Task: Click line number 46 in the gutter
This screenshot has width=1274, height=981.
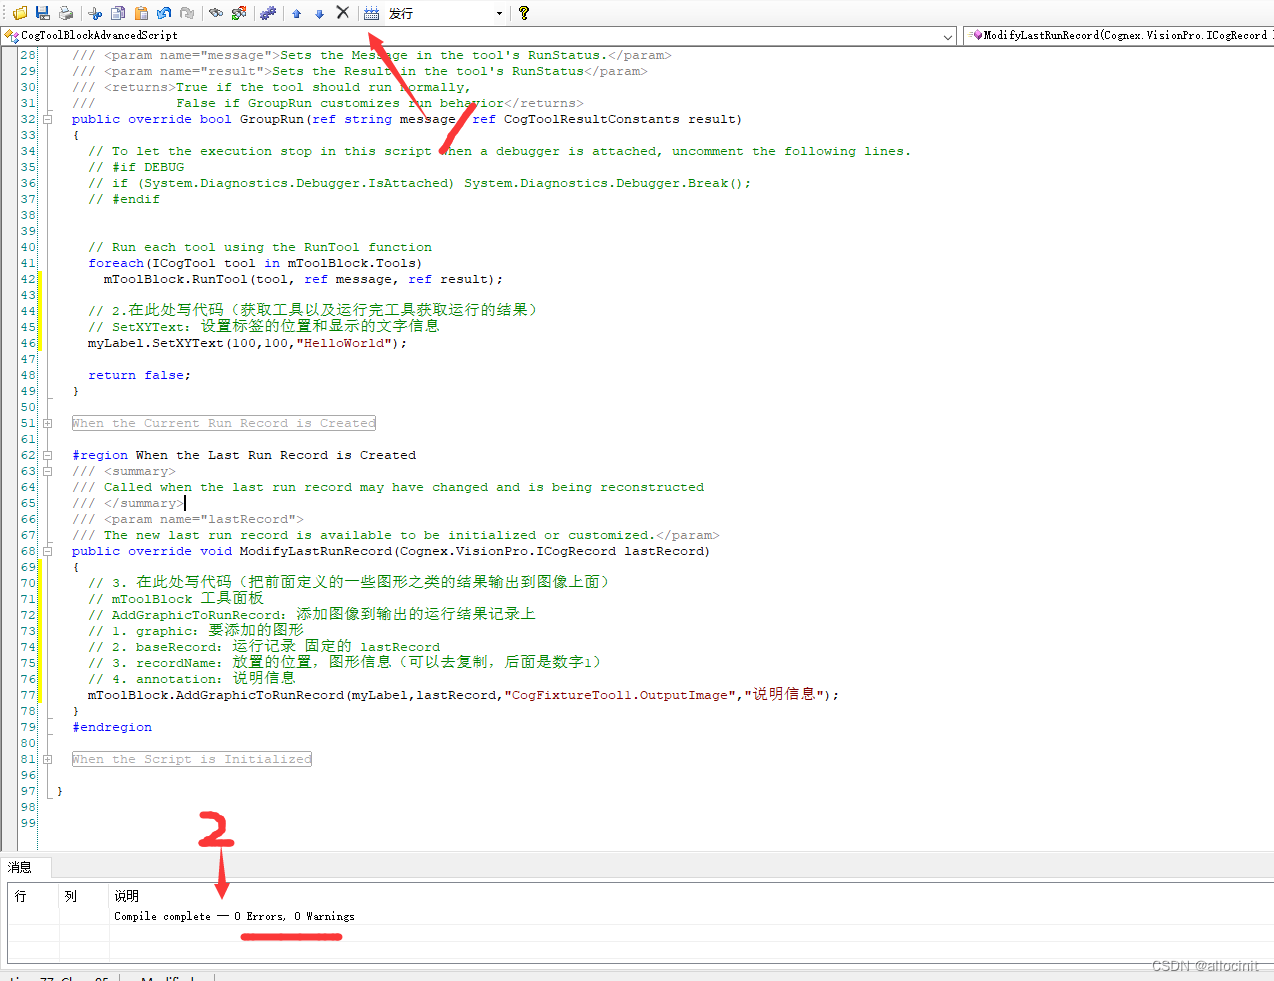Action: tap(28, 343)
